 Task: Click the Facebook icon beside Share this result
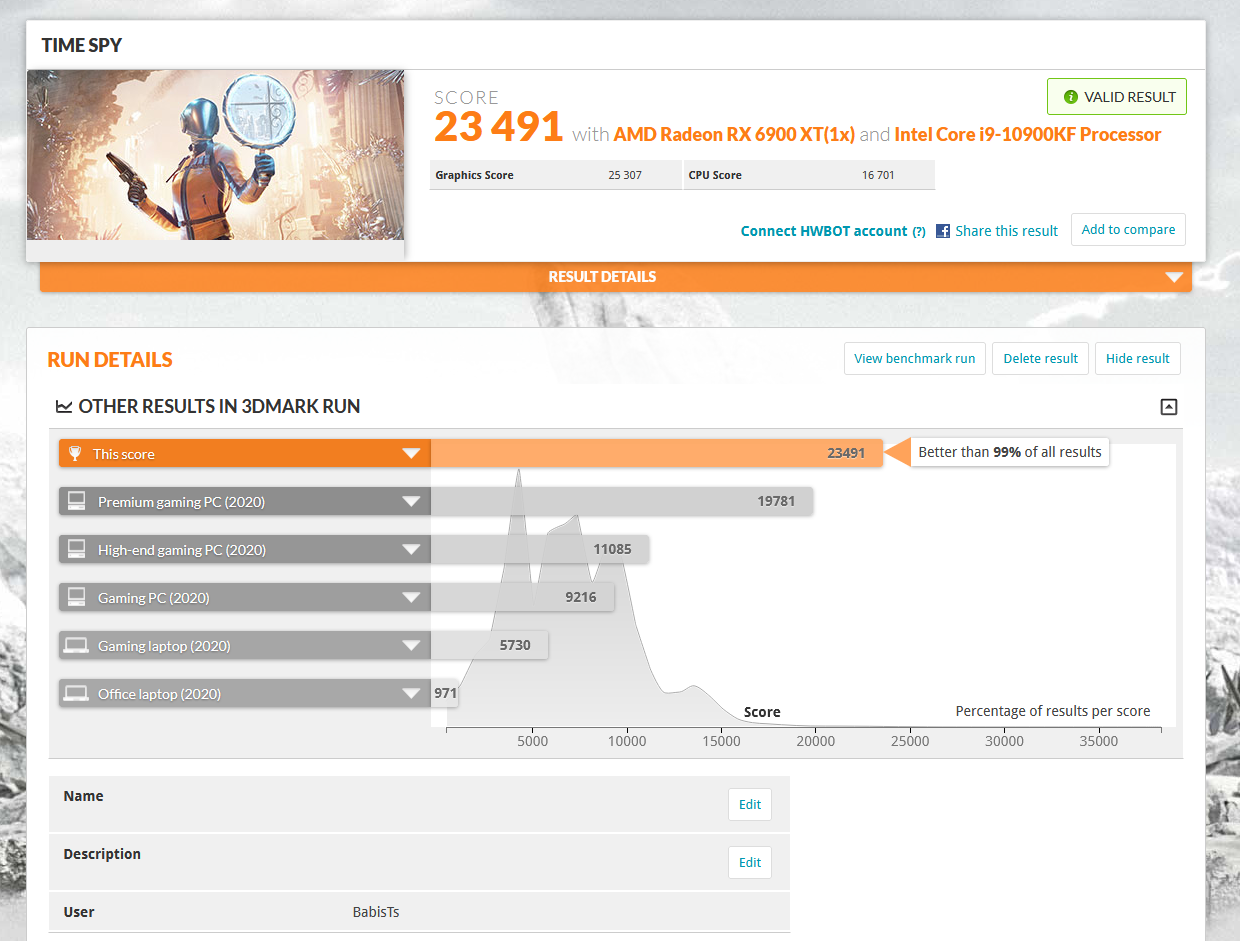943,231
